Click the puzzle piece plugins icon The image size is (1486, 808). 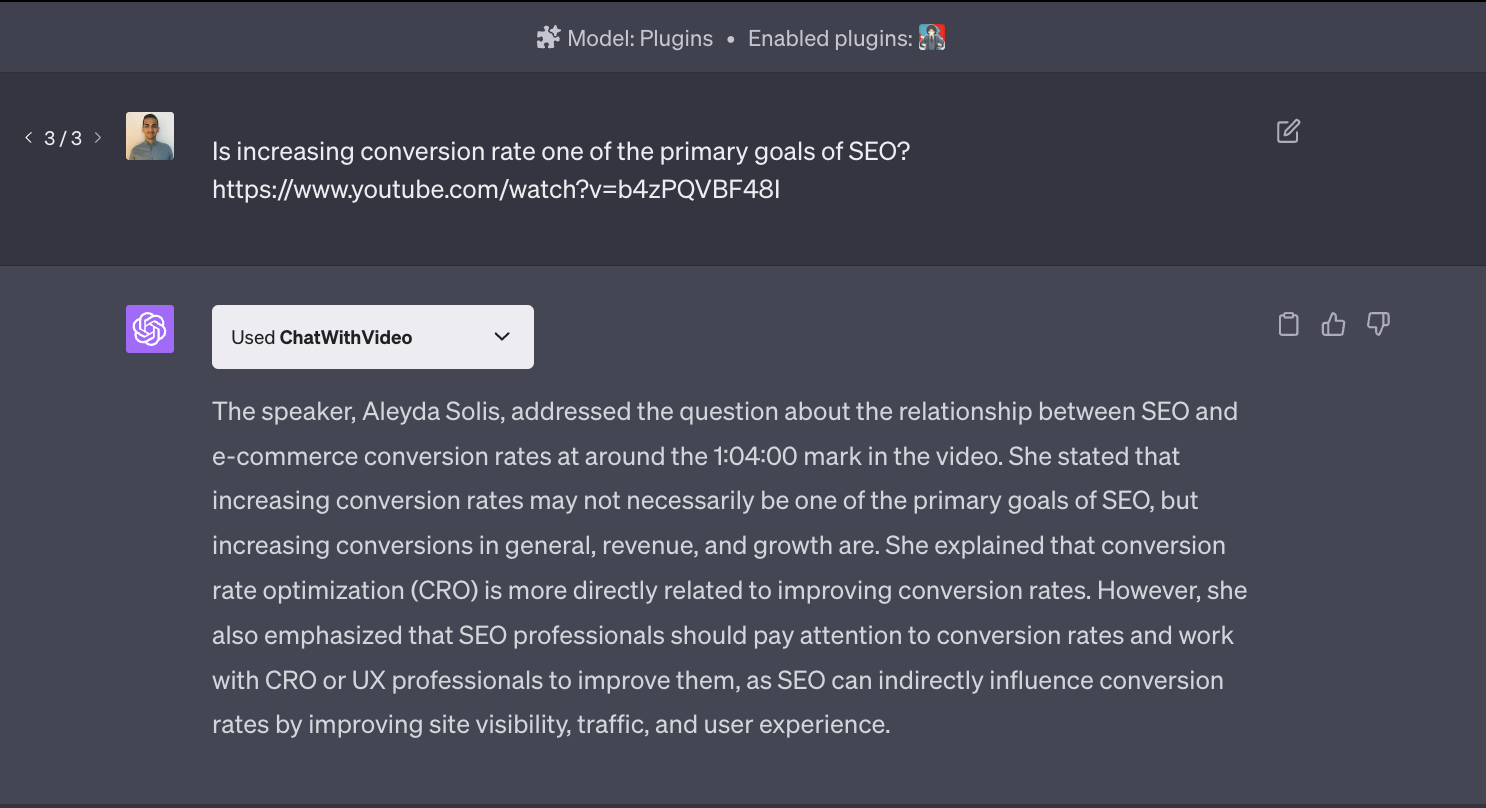pos(548,39)
